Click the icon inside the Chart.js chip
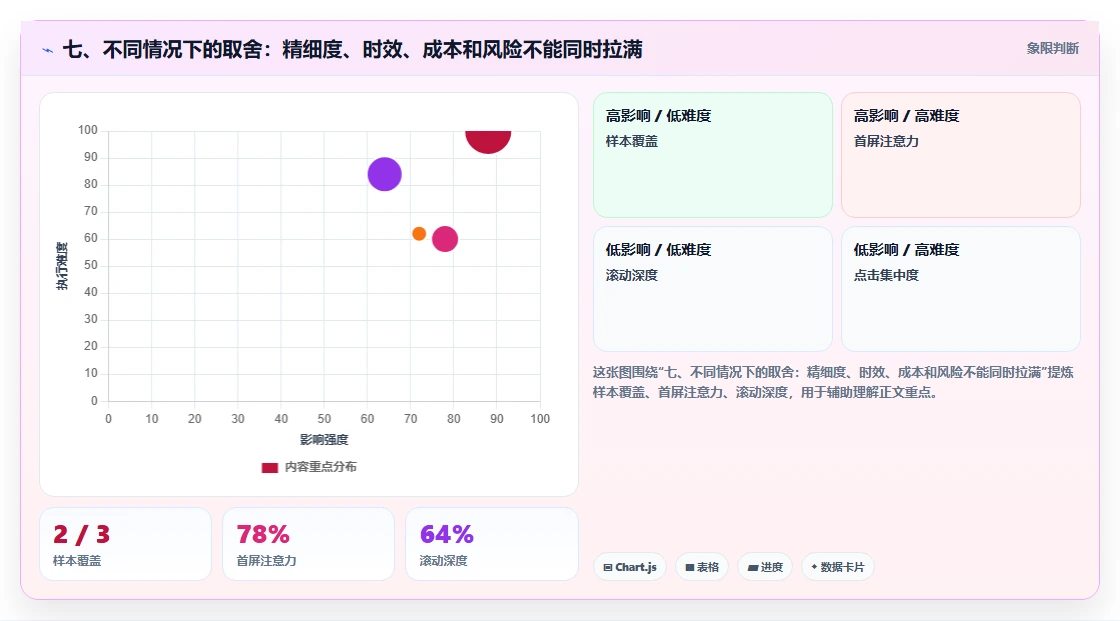This screenshot has height=621, width=1120. [608, 567]
